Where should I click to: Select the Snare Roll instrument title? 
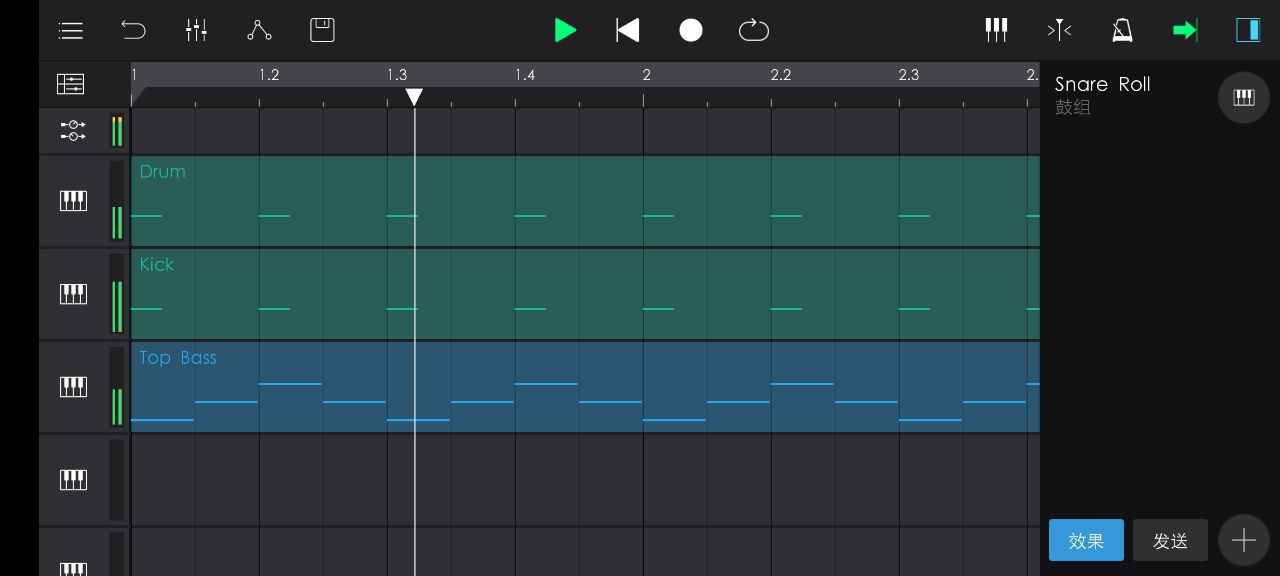tap(1103, 84)
